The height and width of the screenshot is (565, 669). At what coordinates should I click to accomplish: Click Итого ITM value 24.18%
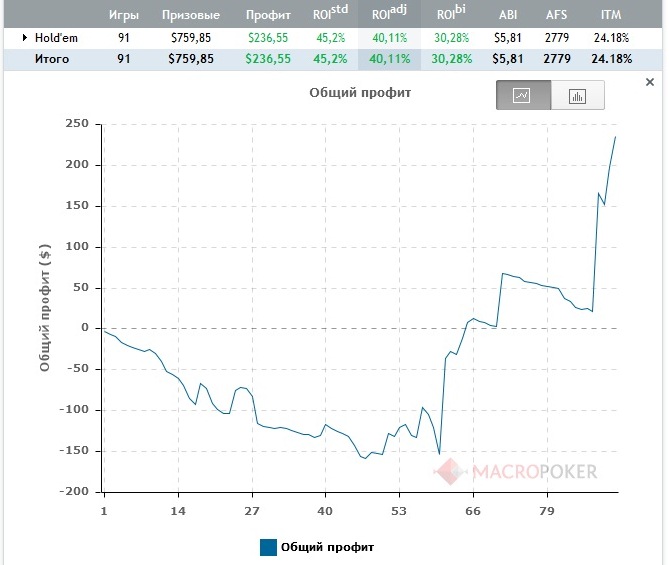click(611, 59)
